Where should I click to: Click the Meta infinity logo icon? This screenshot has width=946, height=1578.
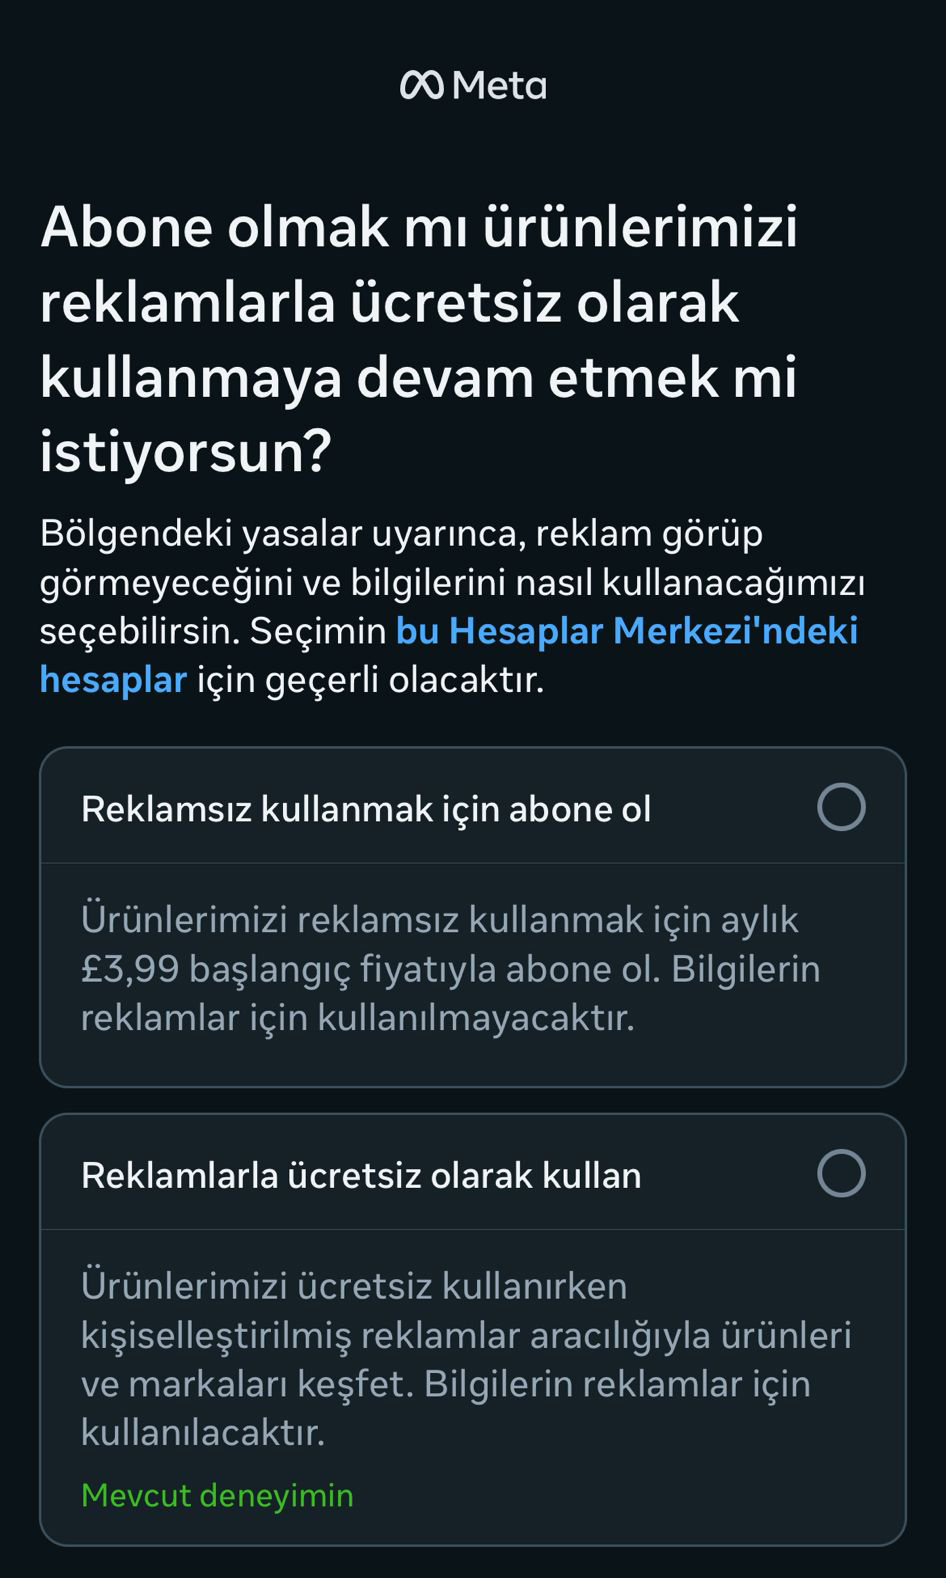click(x=421, y=85)
